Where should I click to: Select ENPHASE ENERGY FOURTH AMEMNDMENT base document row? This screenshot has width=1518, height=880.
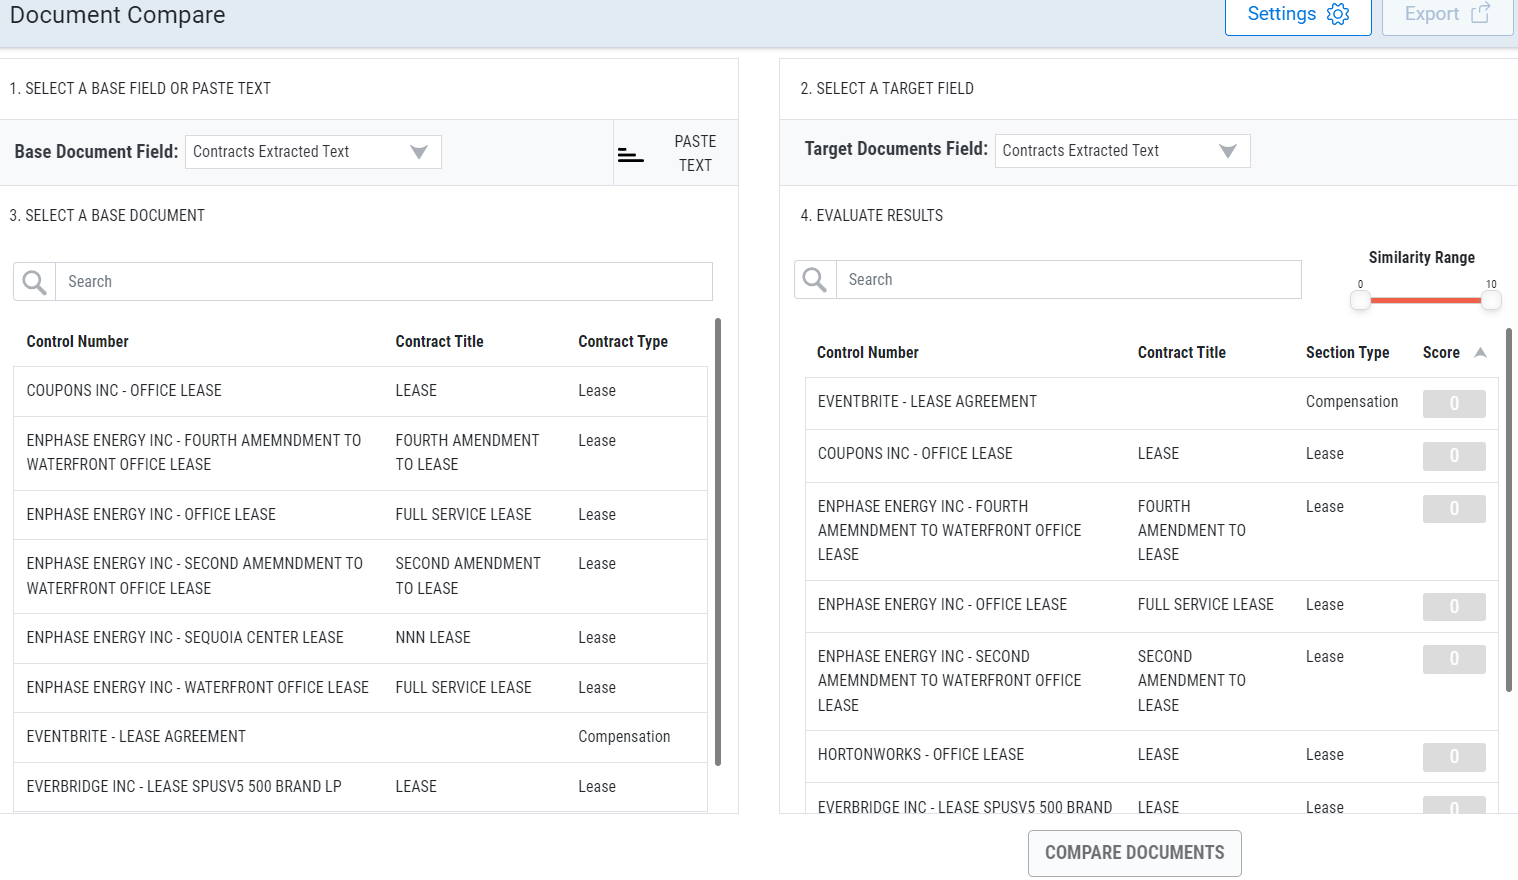pos(360,453)
